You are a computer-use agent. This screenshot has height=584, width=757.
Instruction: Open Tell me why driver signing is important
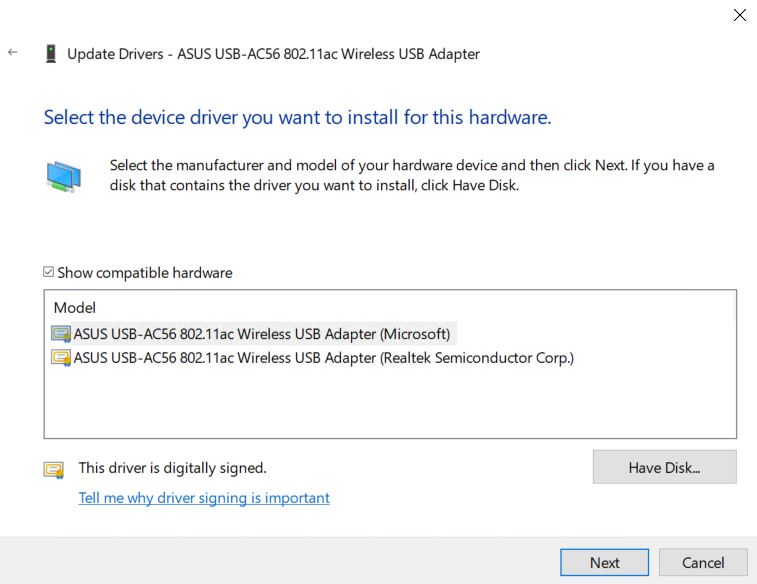(x=204, y=498)
